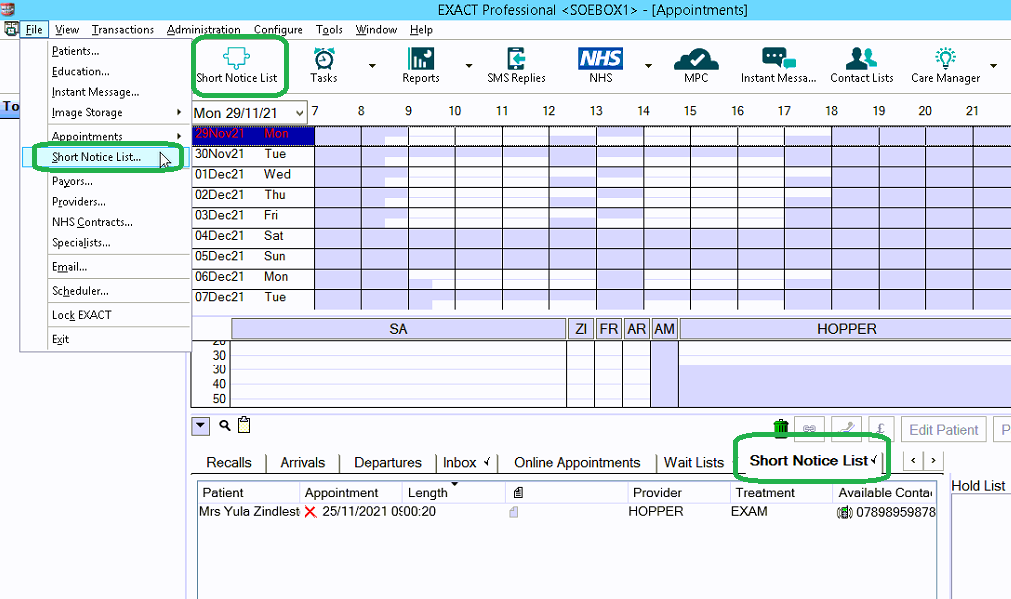
Task: Open the Configure menu
Action: tap(278, 30)
